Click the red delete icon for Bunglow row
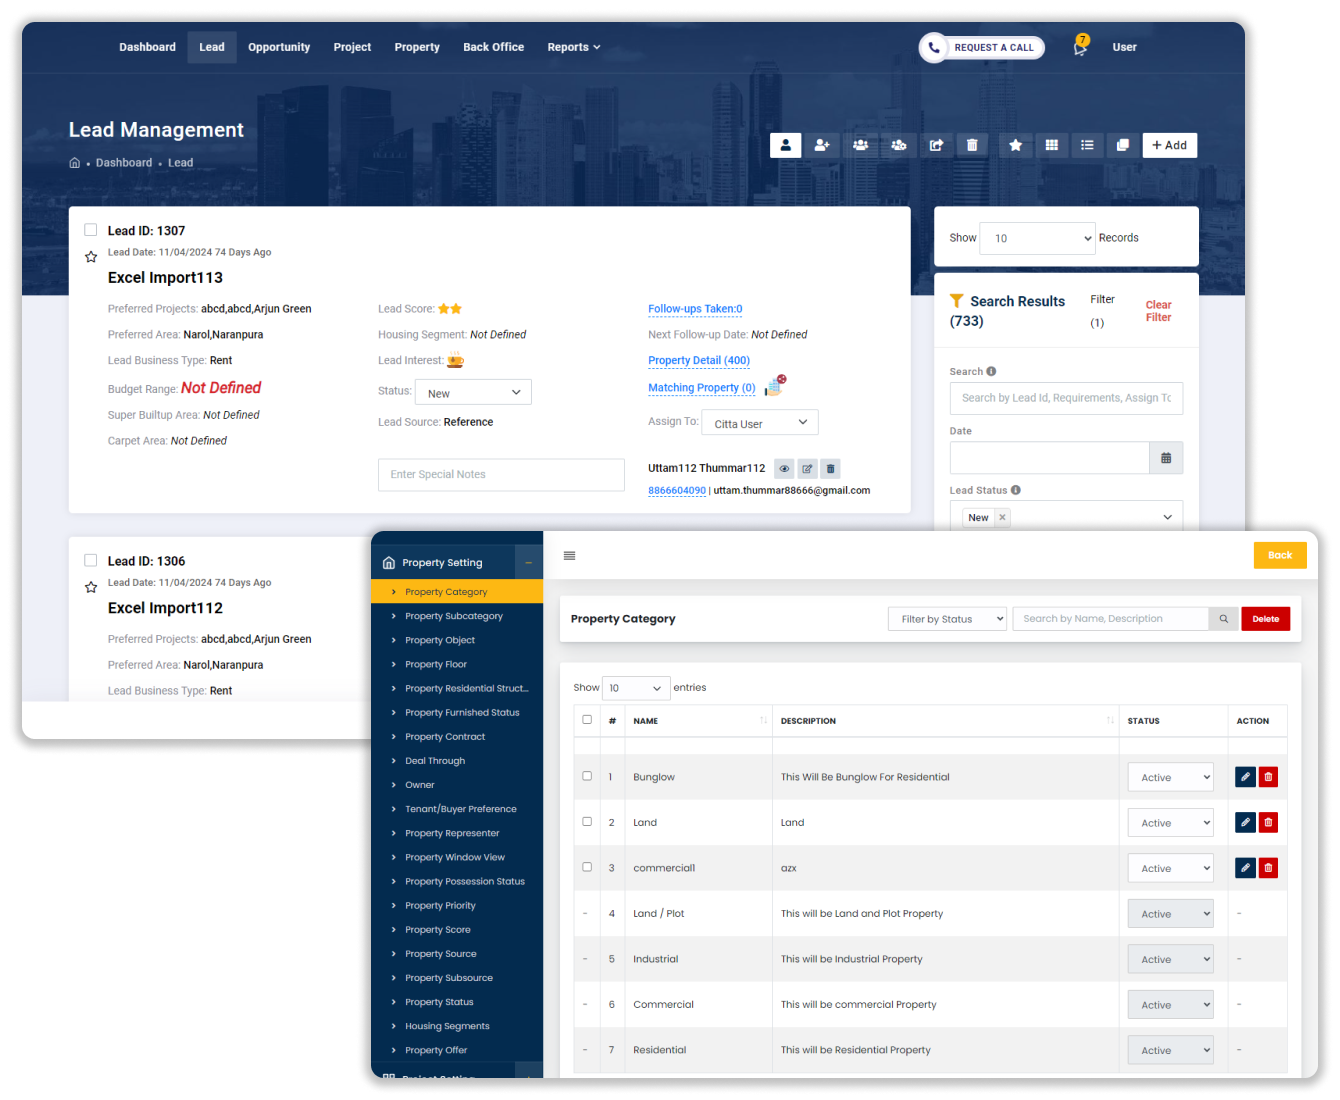Image resolution: width=1340 pixels, height=1100 pixels. tap(1268, 777)
